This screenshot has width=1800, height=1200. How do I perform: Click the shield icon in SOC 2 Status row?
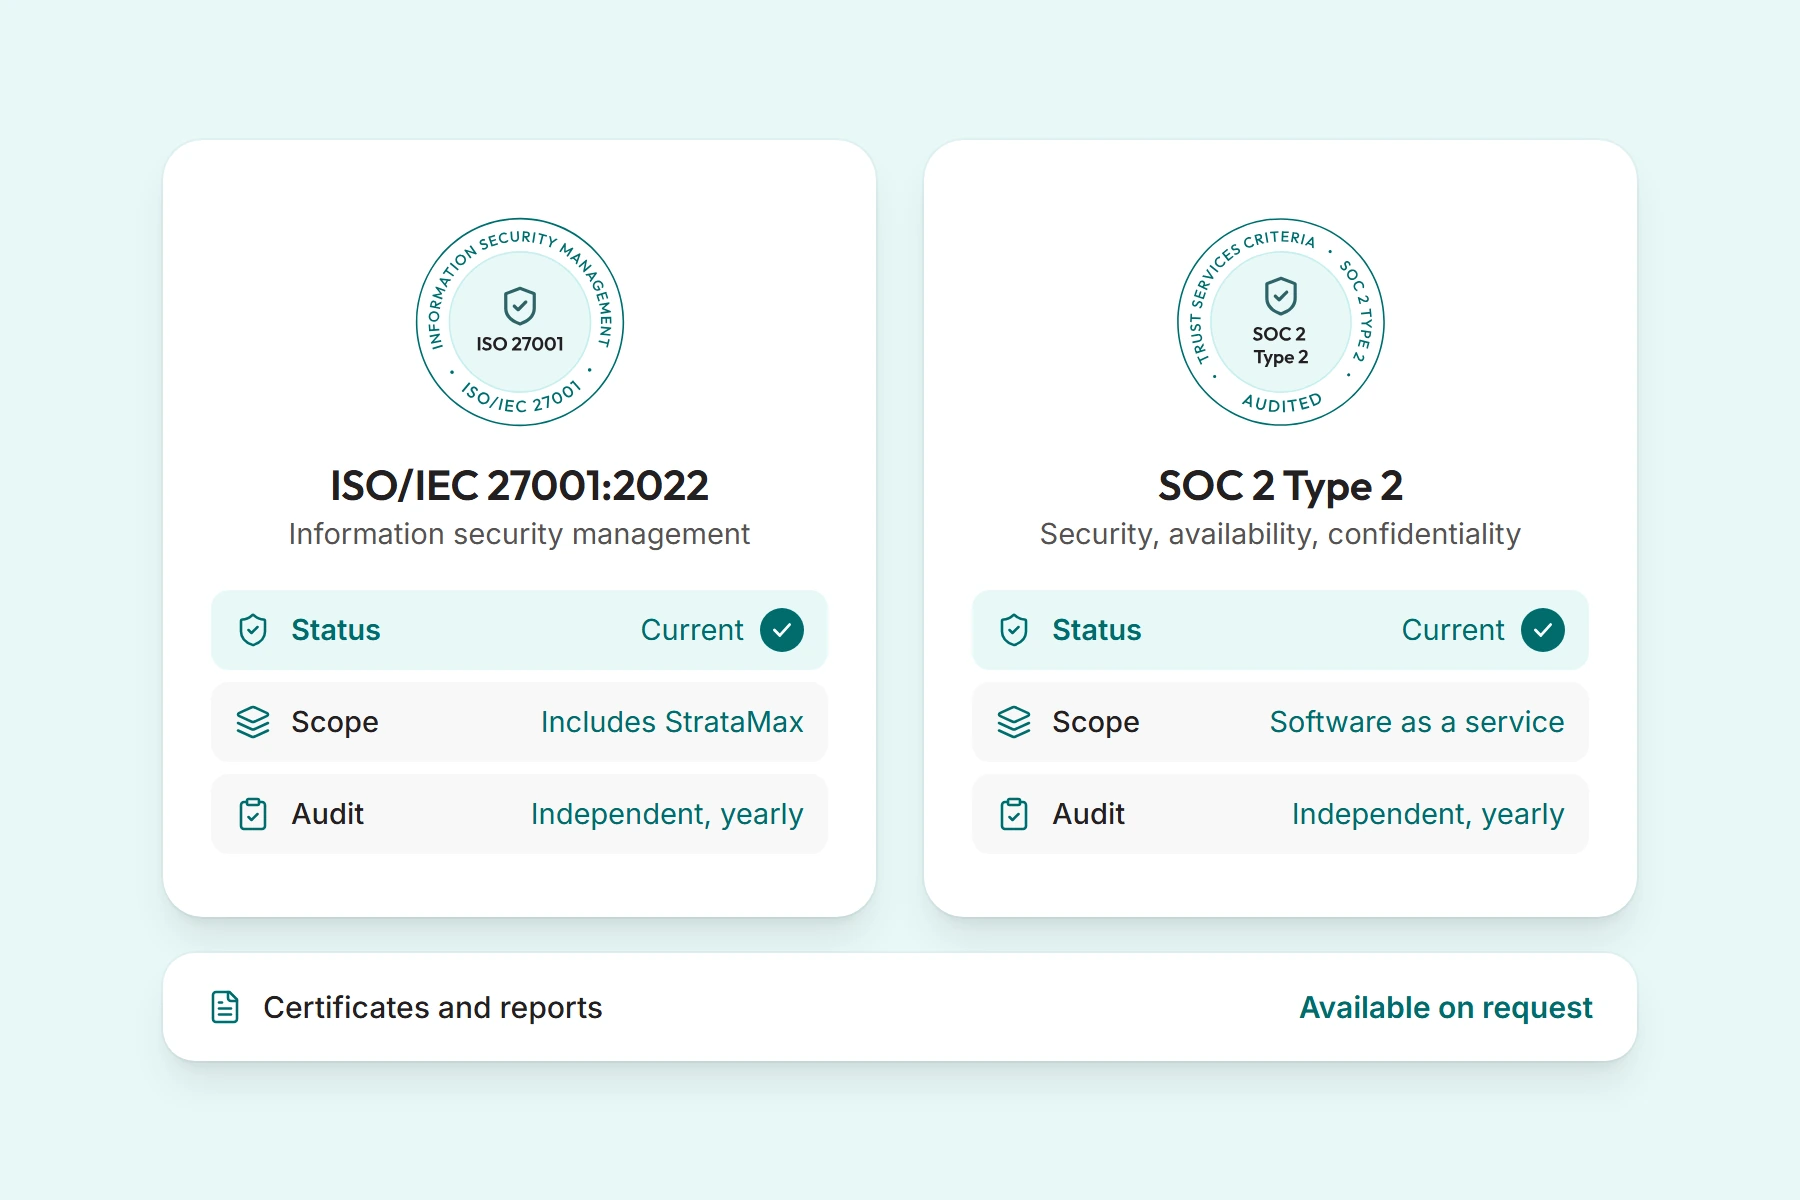click(1014, 630)
